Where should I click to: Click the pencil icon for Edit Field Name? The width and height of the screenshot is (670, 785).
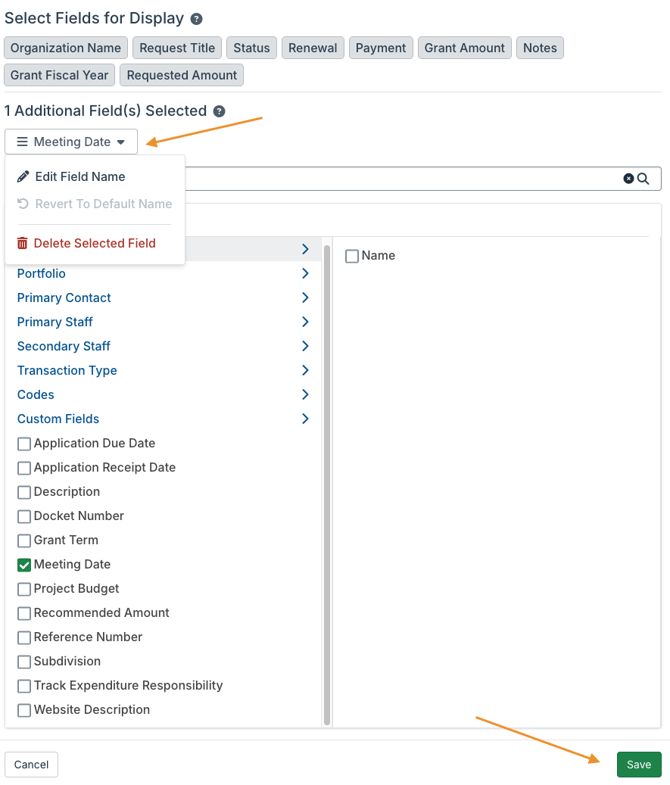pos(23,177)
